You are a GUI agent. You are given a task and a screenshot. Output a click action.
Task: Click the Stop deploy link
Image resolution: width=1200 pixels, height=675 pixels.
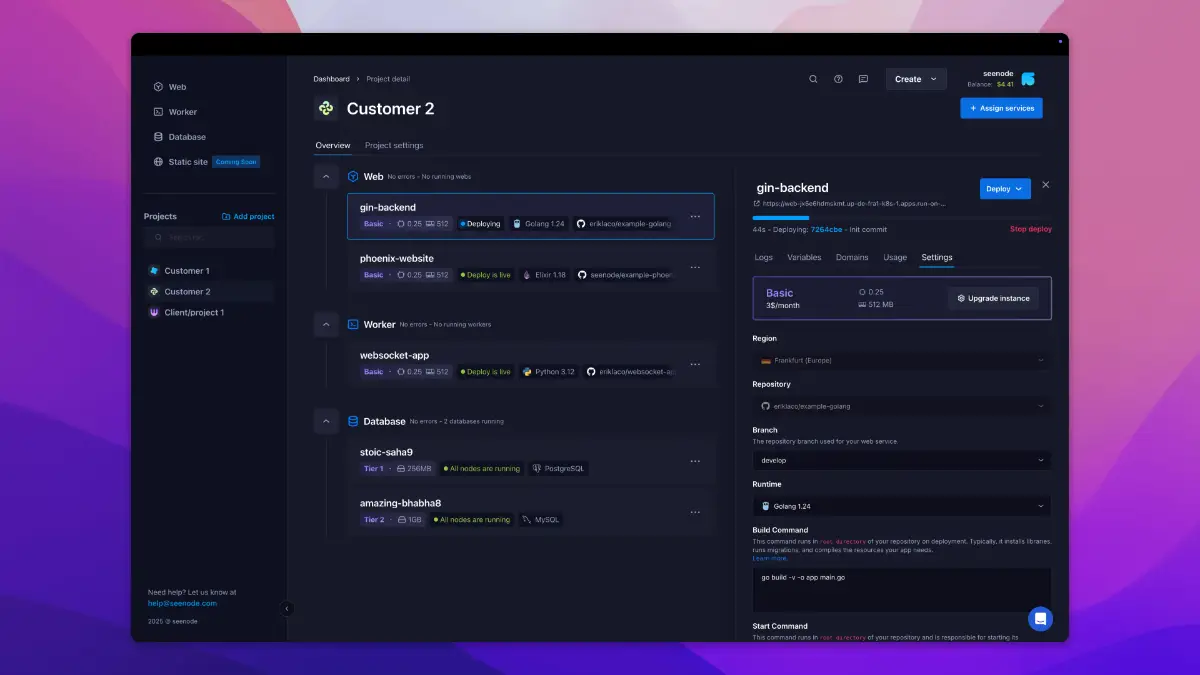click(x=1030, y=229)
